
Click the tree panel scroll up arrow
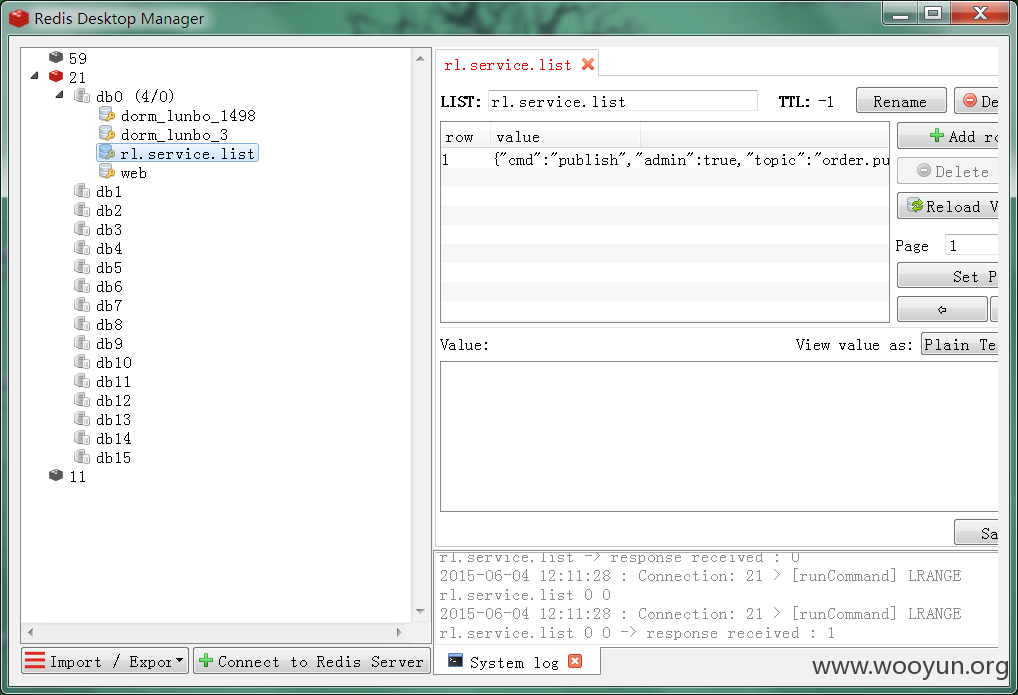[x=420, y=58]
